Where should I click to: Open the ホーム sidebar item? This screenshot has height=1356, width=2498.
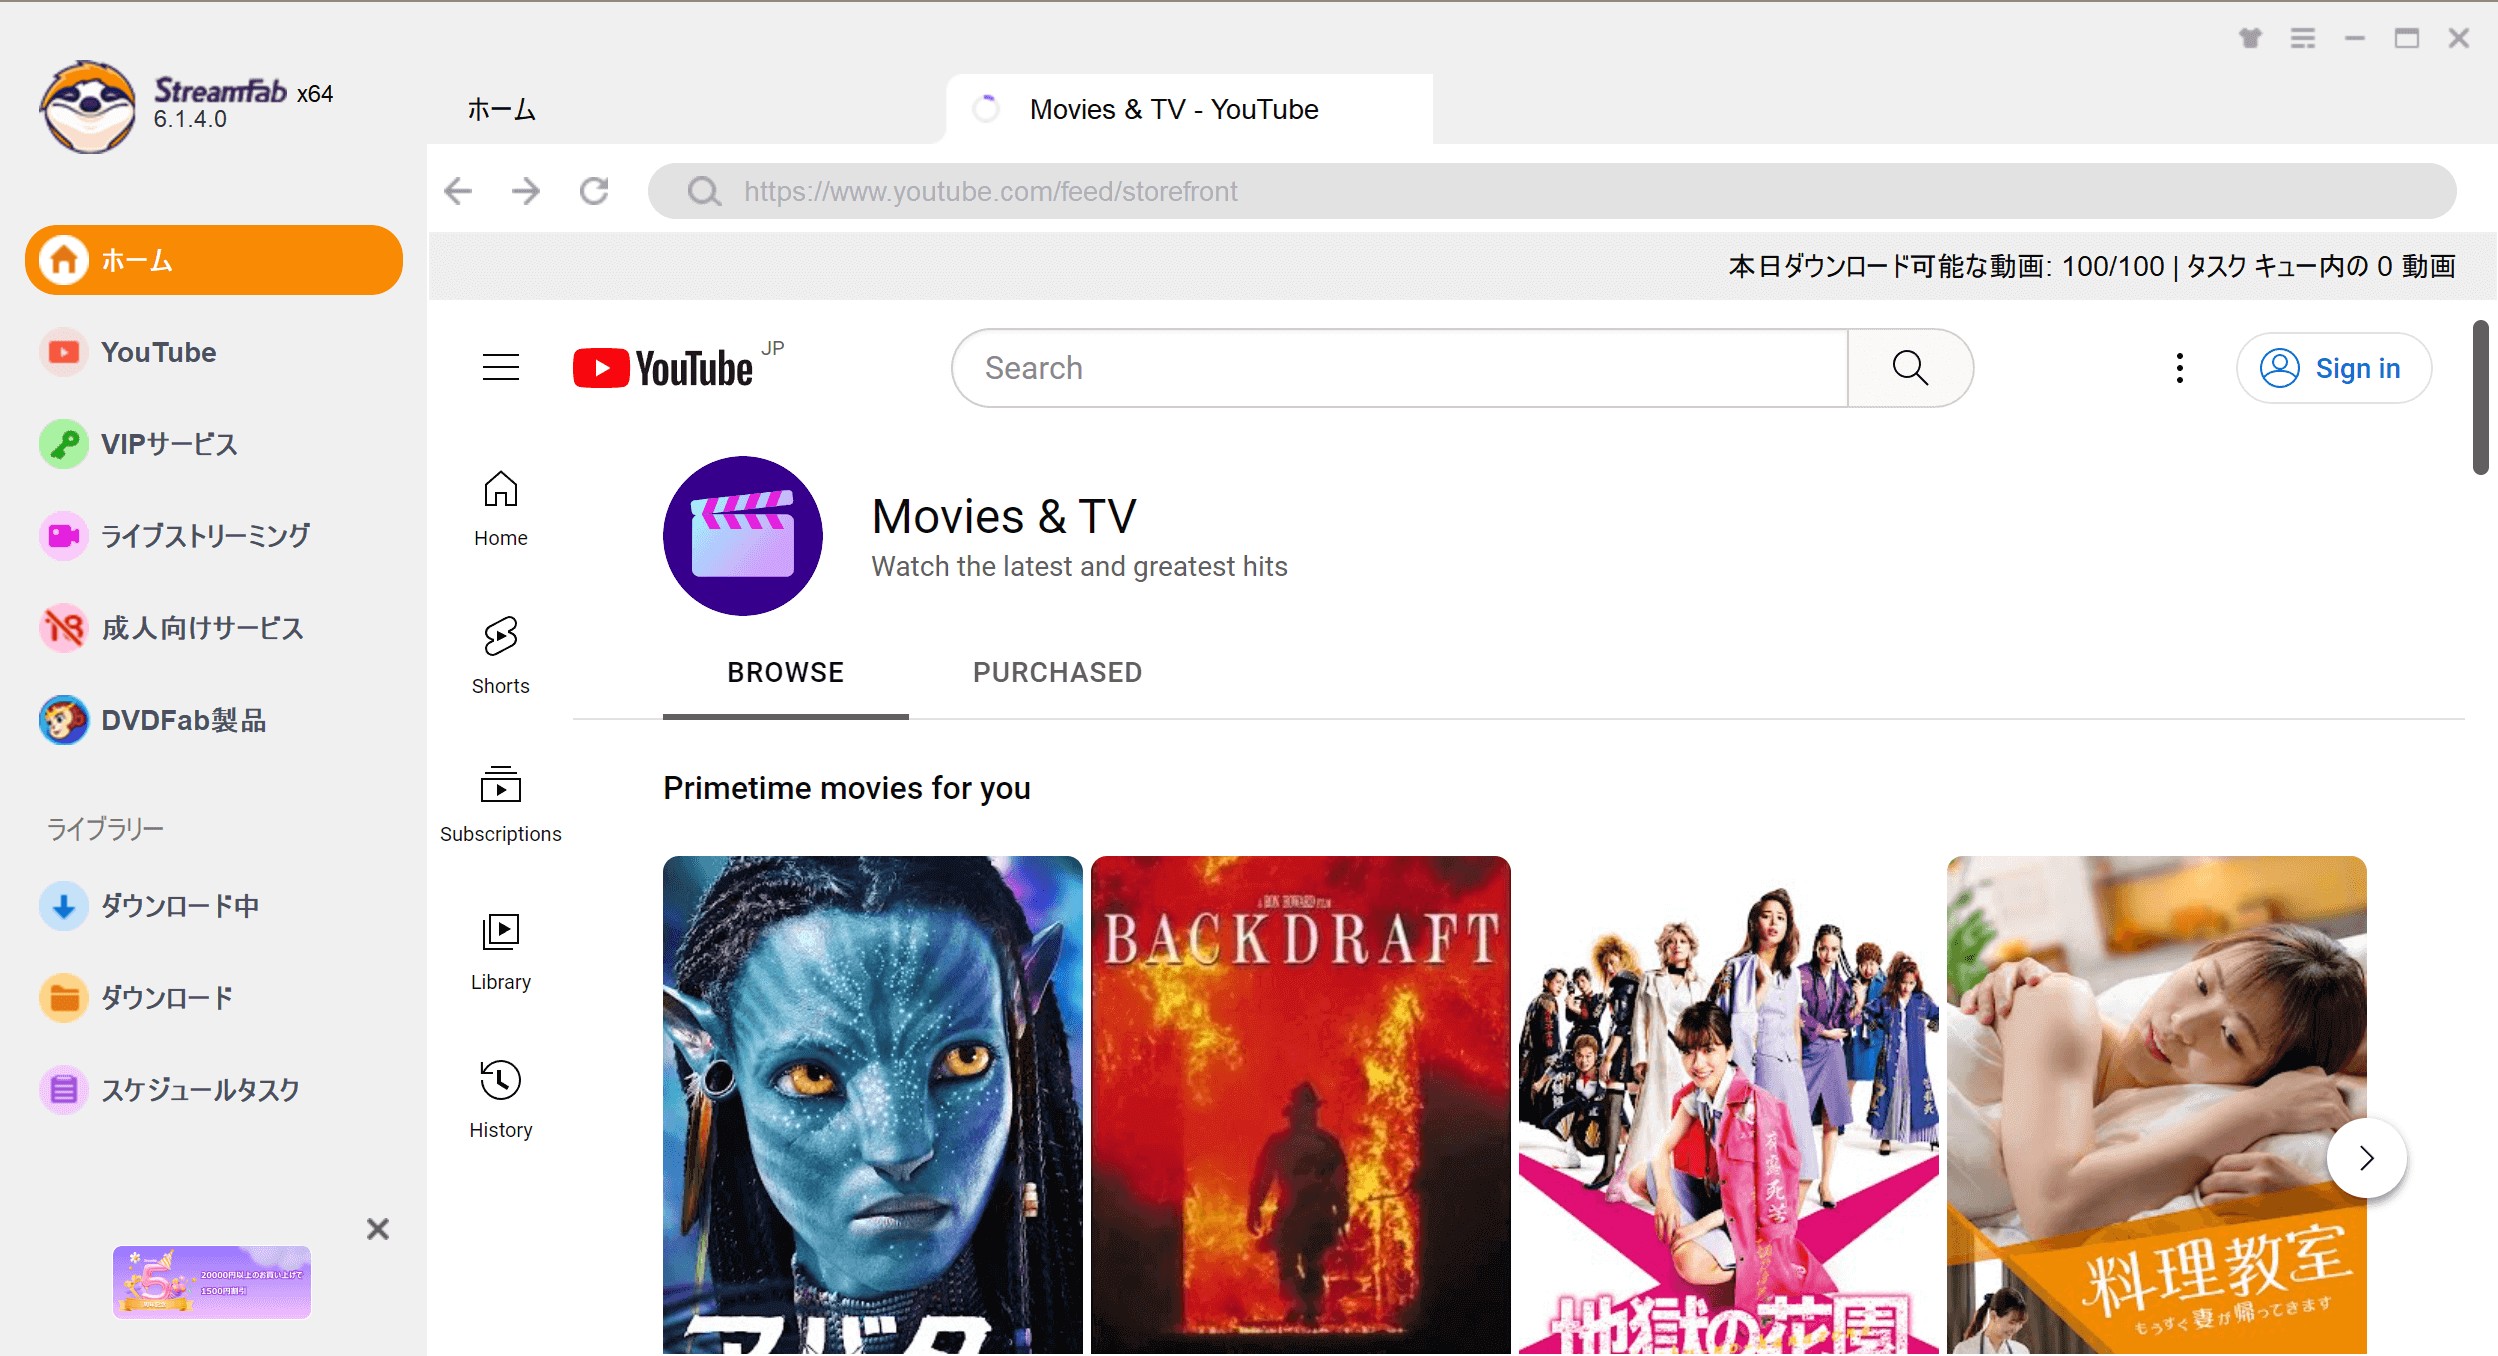[x=214, y=260]
